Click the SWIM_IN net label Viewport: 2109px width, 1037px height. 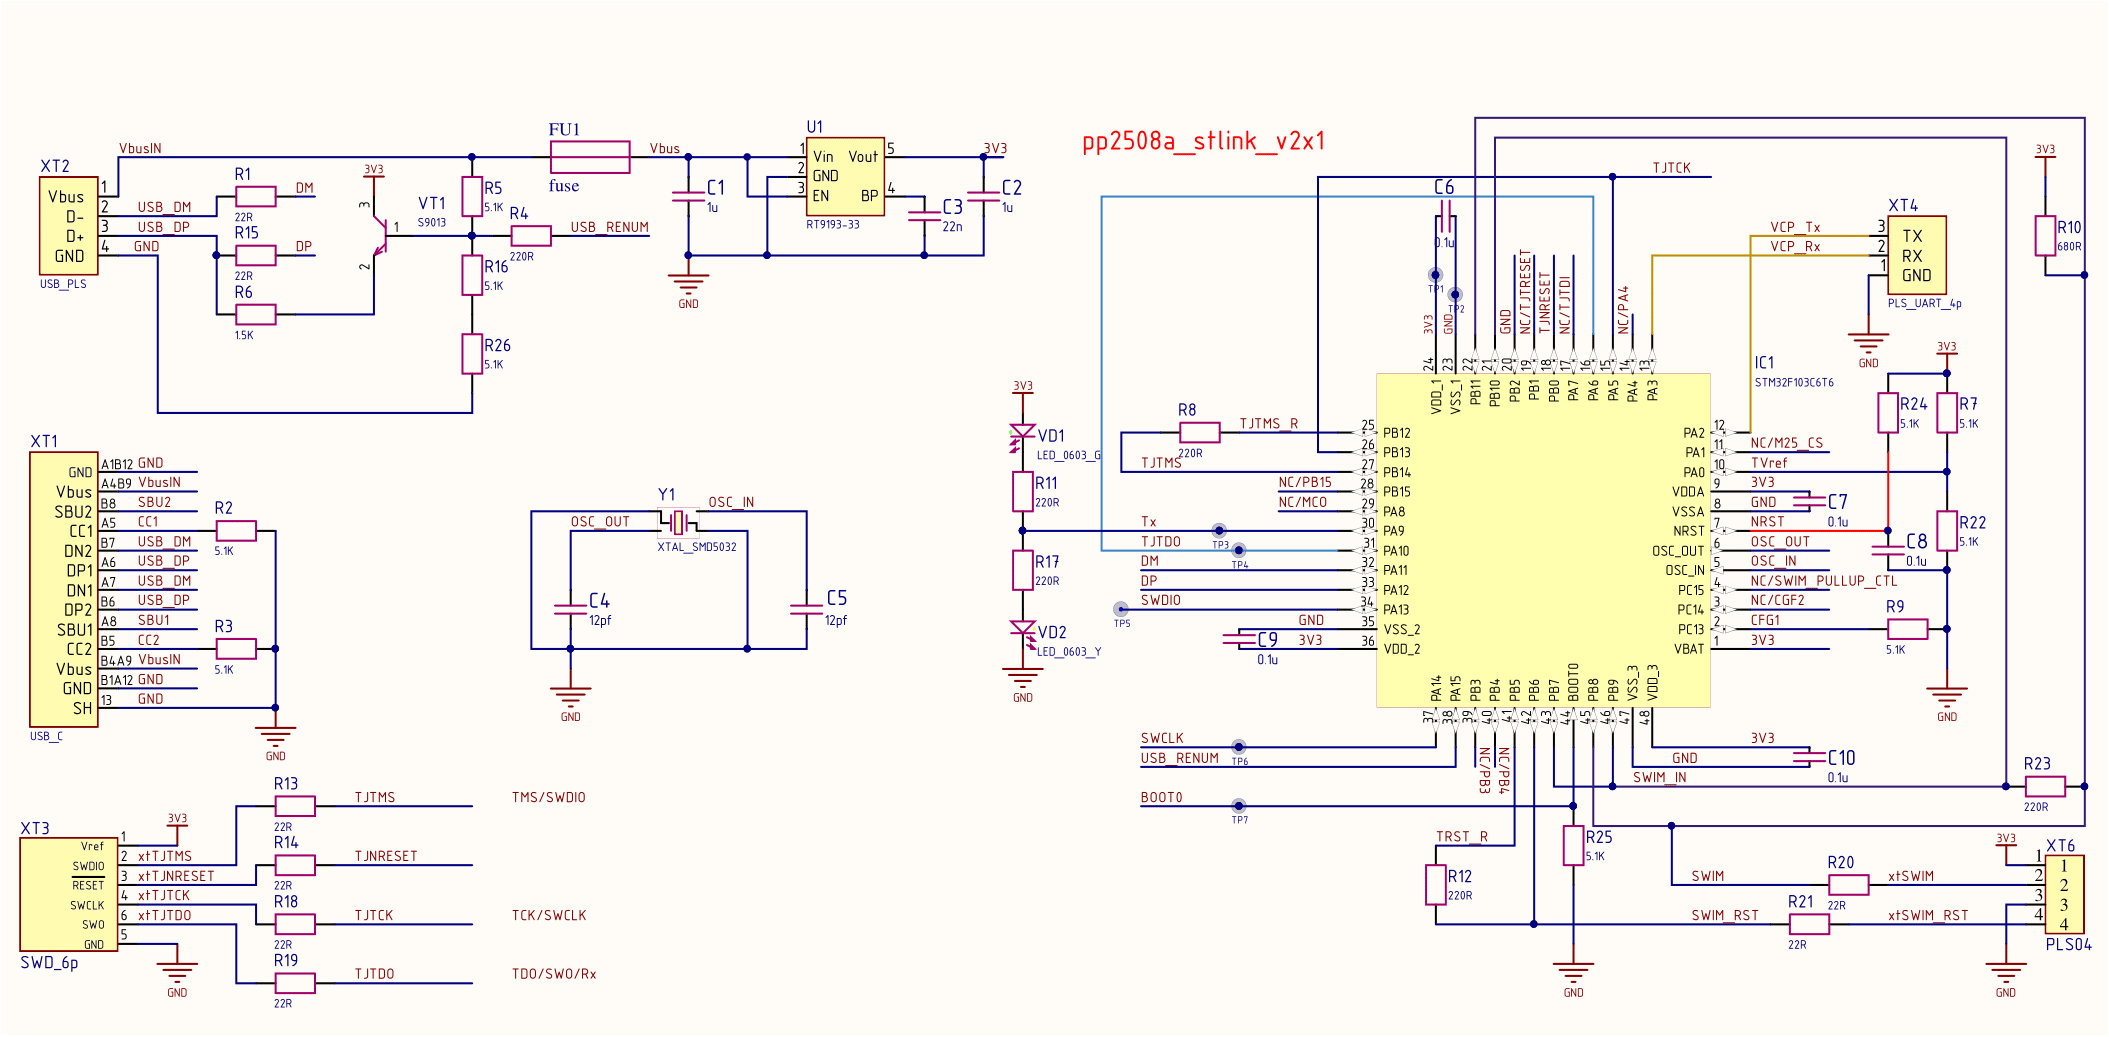(1660, 778)
